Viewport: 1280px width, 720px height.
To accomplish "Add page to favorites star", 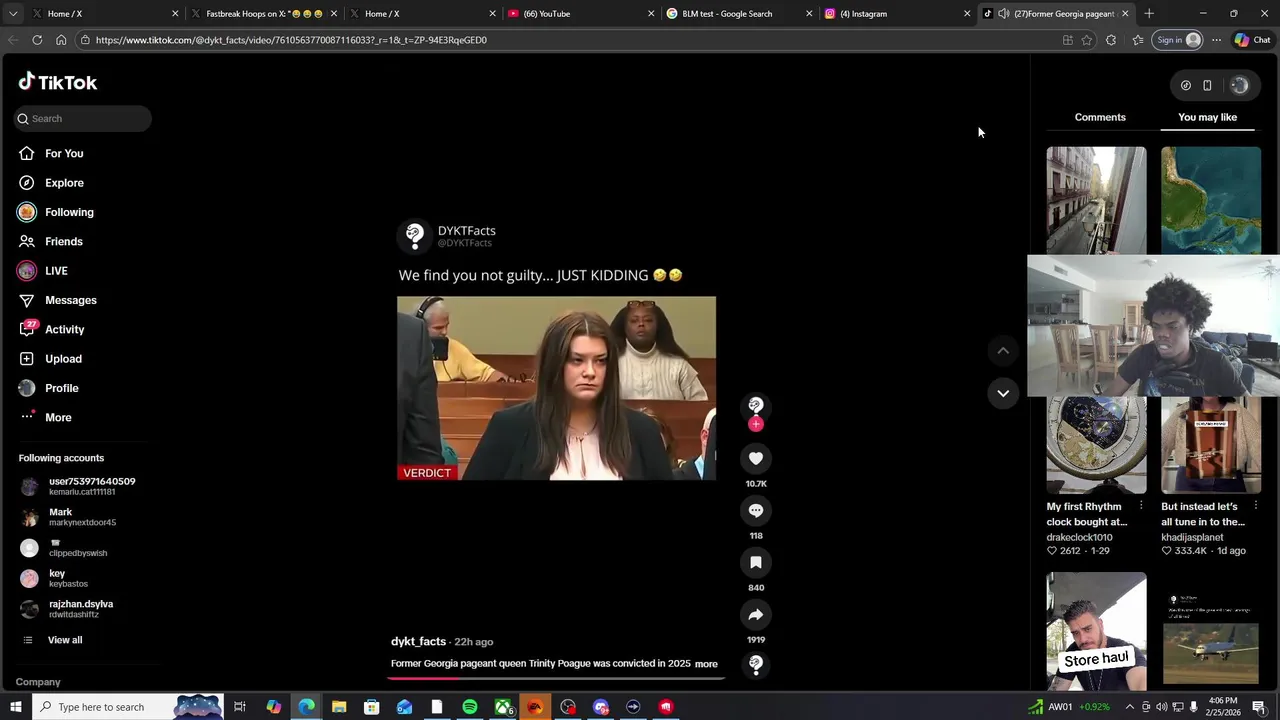I will [x=1087, y=40].
